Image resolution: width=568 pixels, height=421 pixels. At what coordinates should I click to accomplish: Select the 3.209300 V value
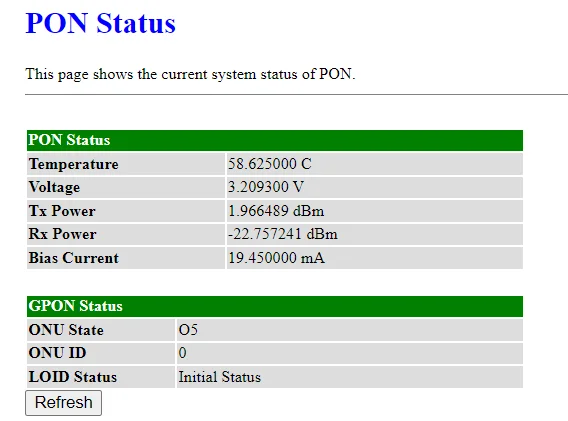pyautogui.click(x=266, y=187)
